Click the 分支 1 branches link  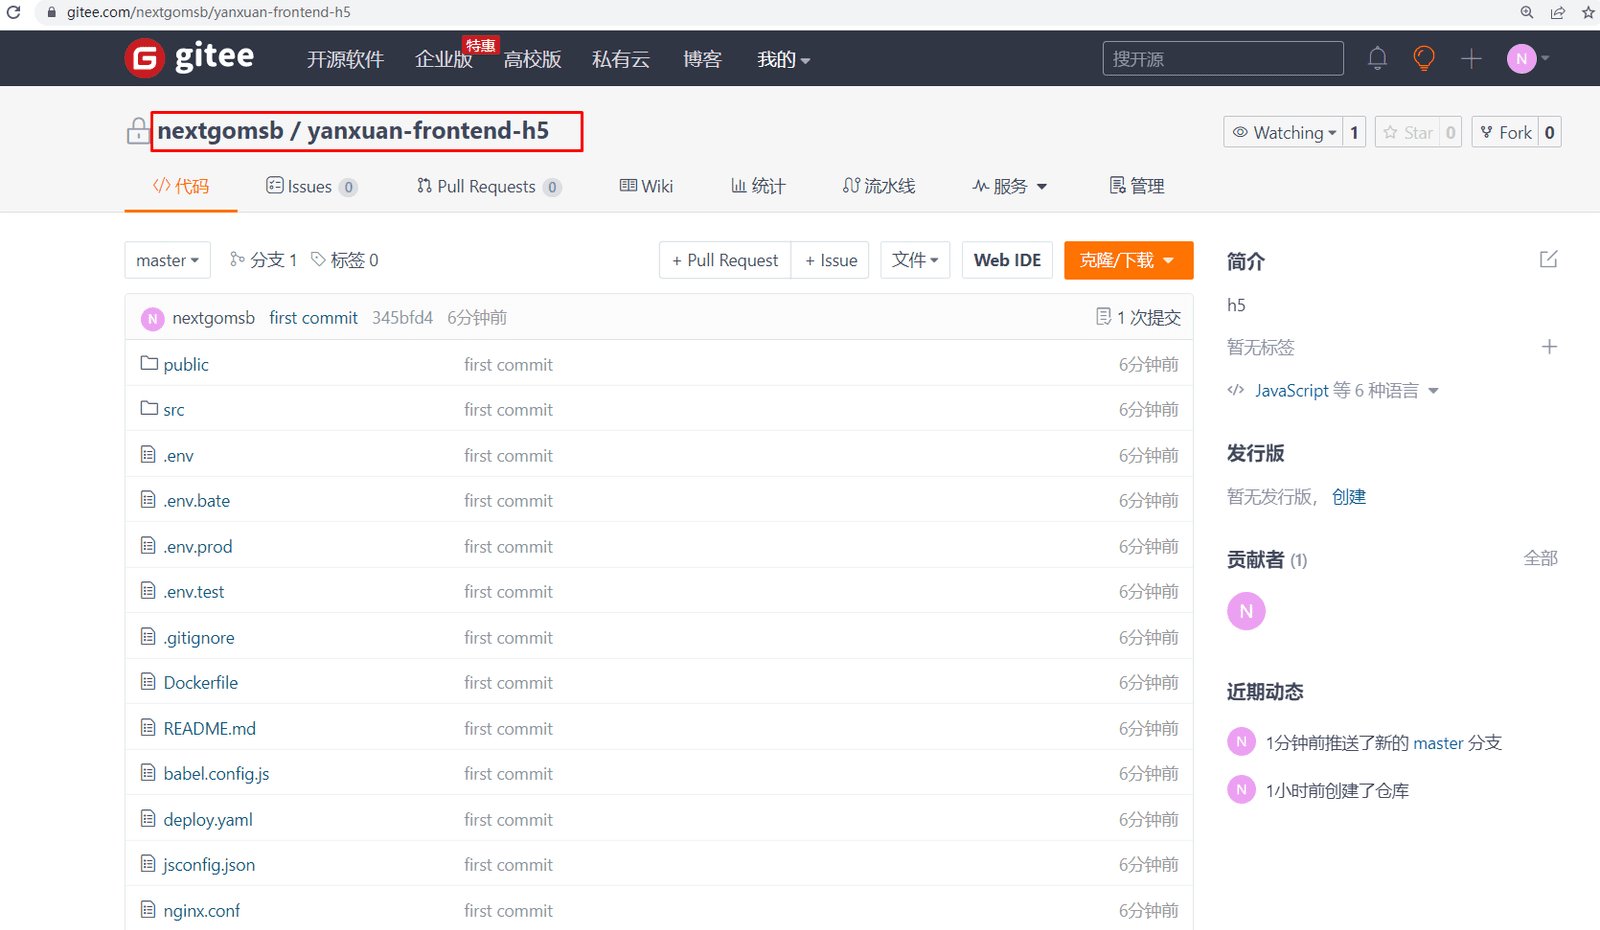click(x=264, y=260)
